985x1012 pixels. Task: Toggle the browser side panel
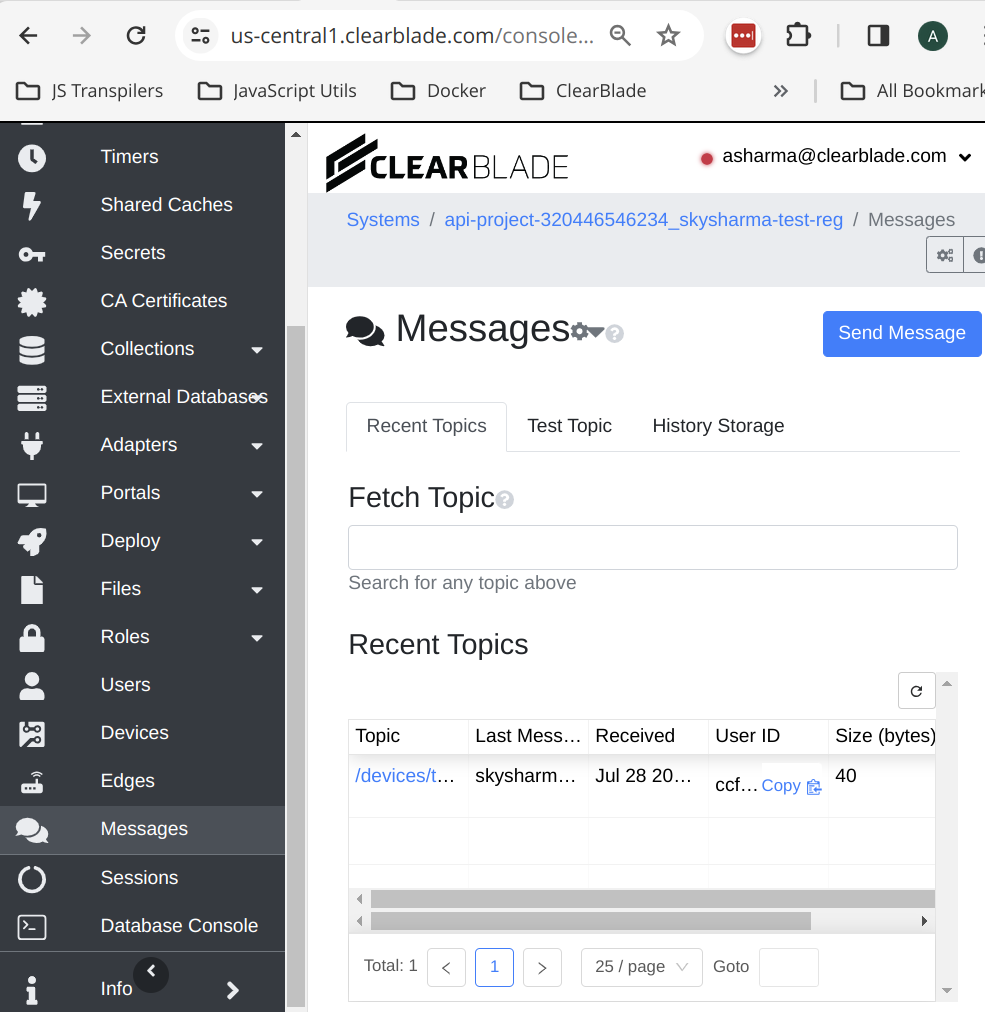878,36
